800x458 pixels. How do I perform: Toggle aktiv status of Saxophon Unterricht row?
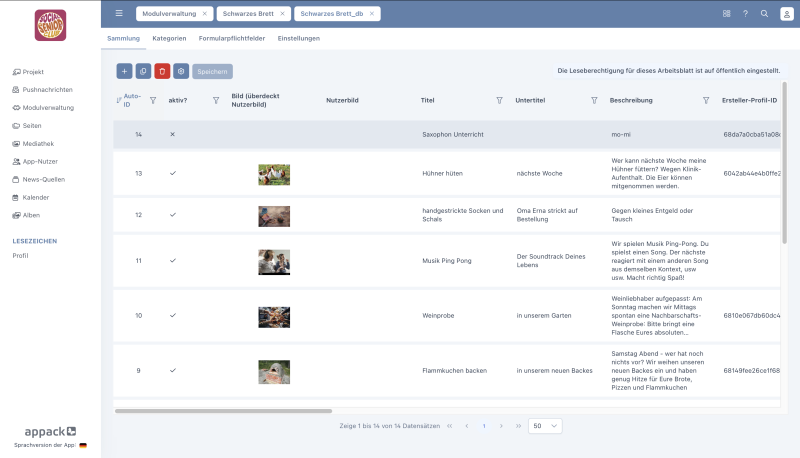click(x=172, y=134)
